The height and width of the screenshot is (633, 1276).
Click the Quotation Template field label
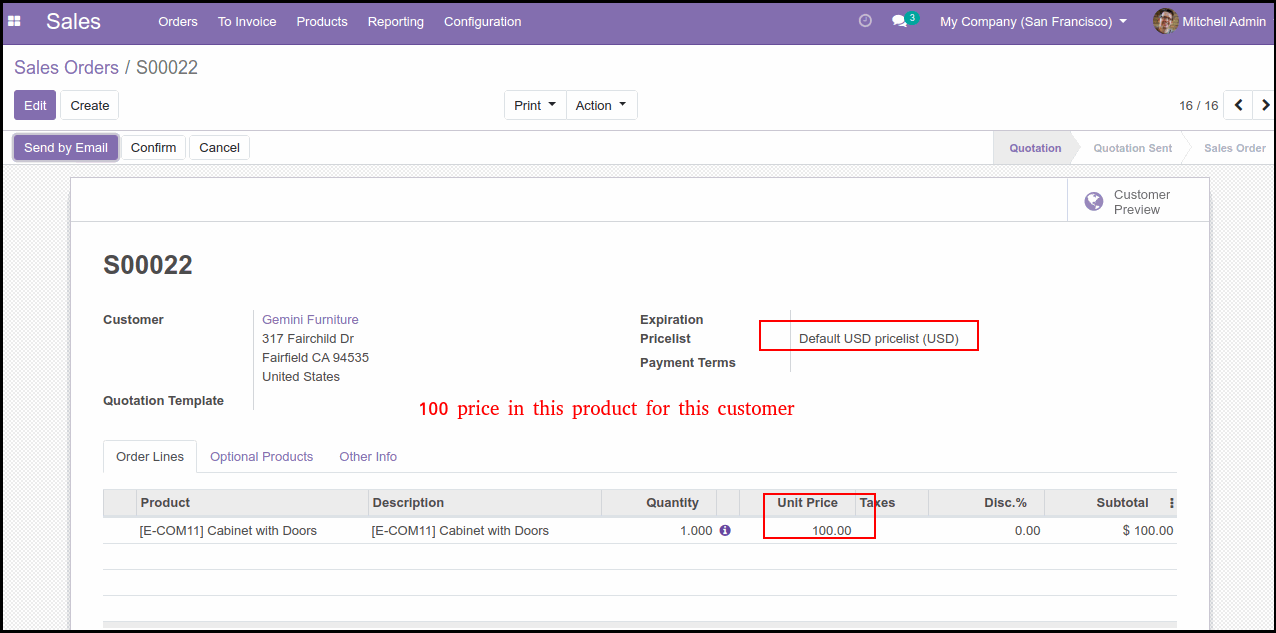(163, 400)
